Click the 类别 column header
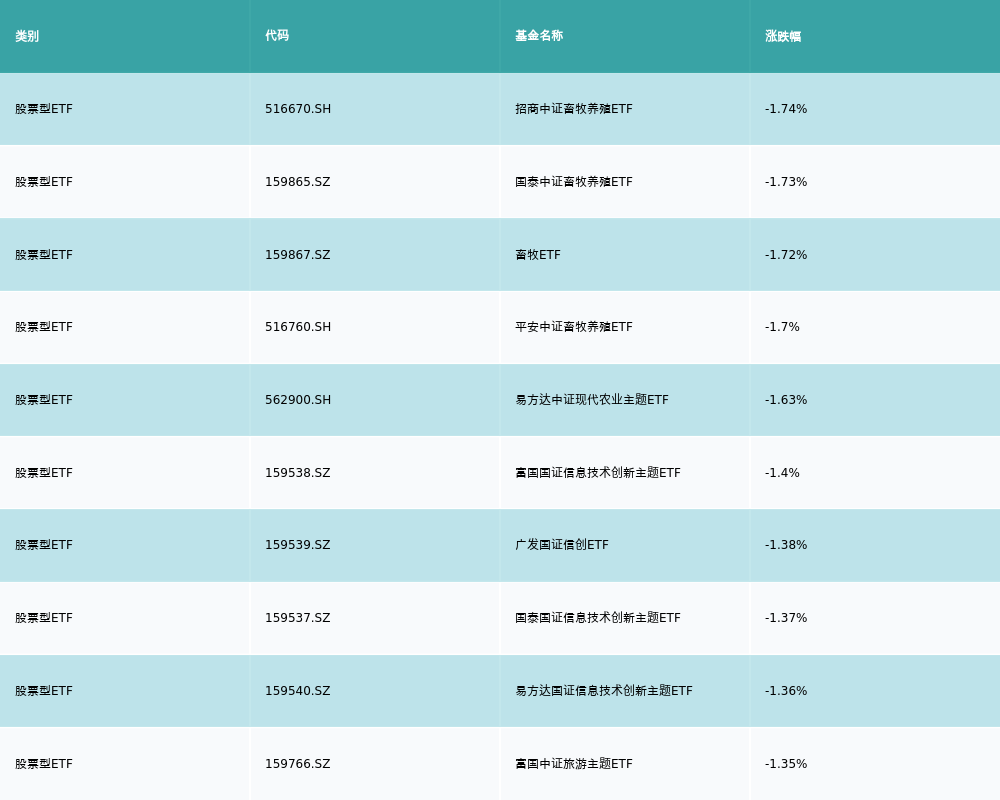Viewport: 1000px width, 800px height. pyautogui.click(x=27, y=36)
